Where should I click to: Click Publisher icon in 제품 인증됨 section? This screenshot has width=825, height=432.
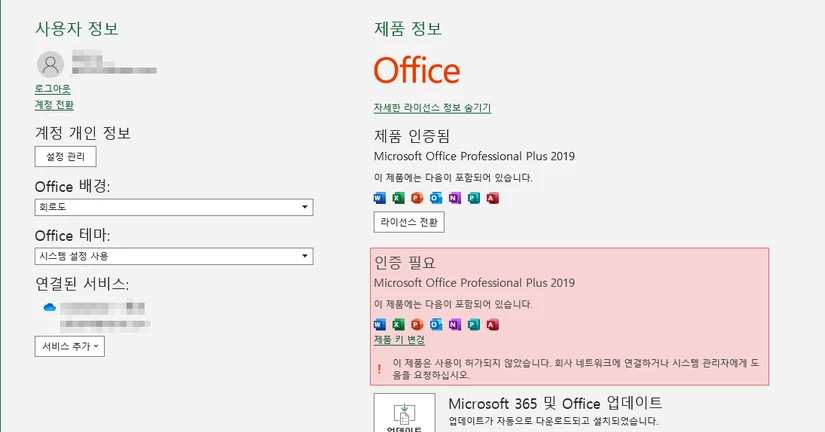[x=474, y=198]
